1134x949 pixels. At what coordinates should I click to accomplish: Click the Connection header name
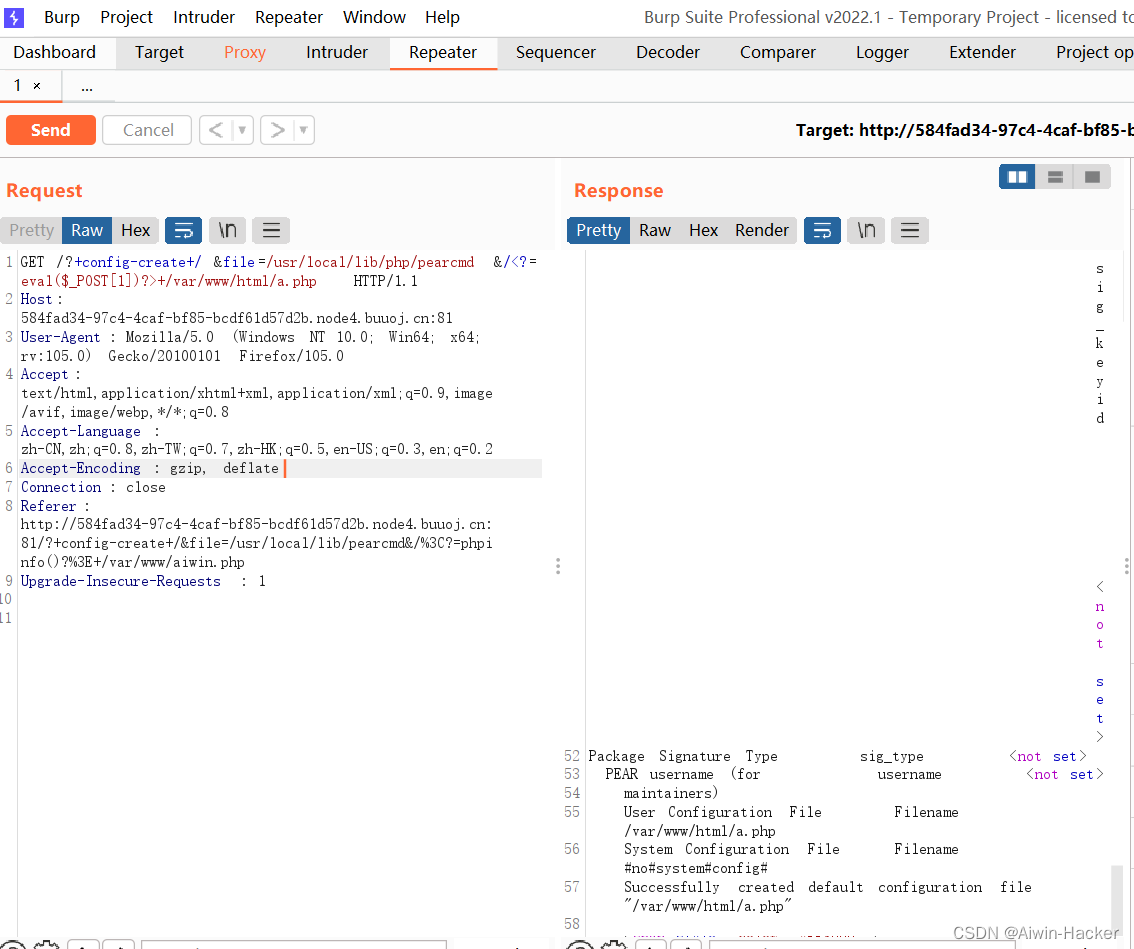61,488
